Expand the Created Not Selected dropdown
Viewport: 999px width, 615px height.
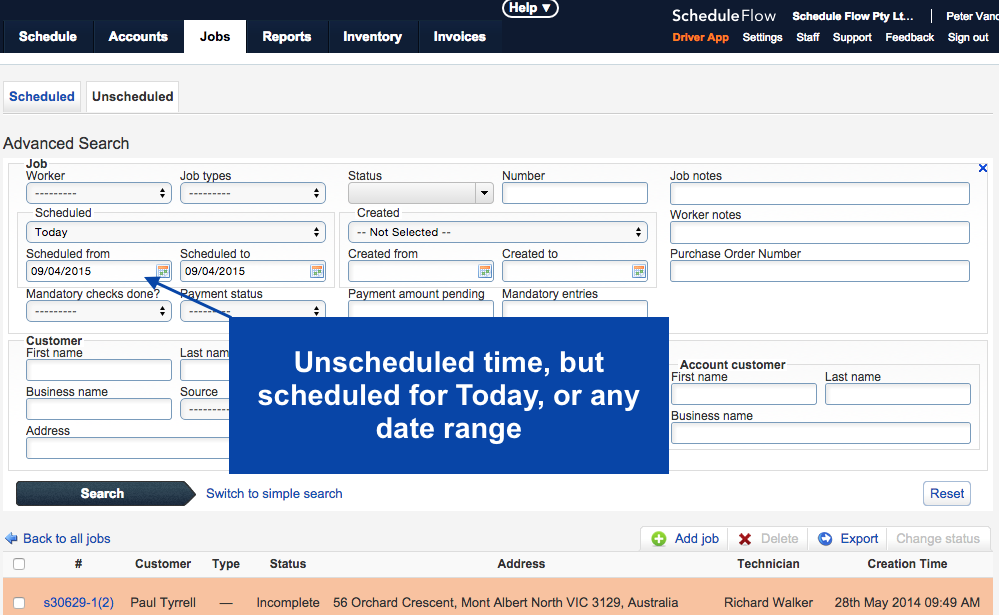(498, 232)
